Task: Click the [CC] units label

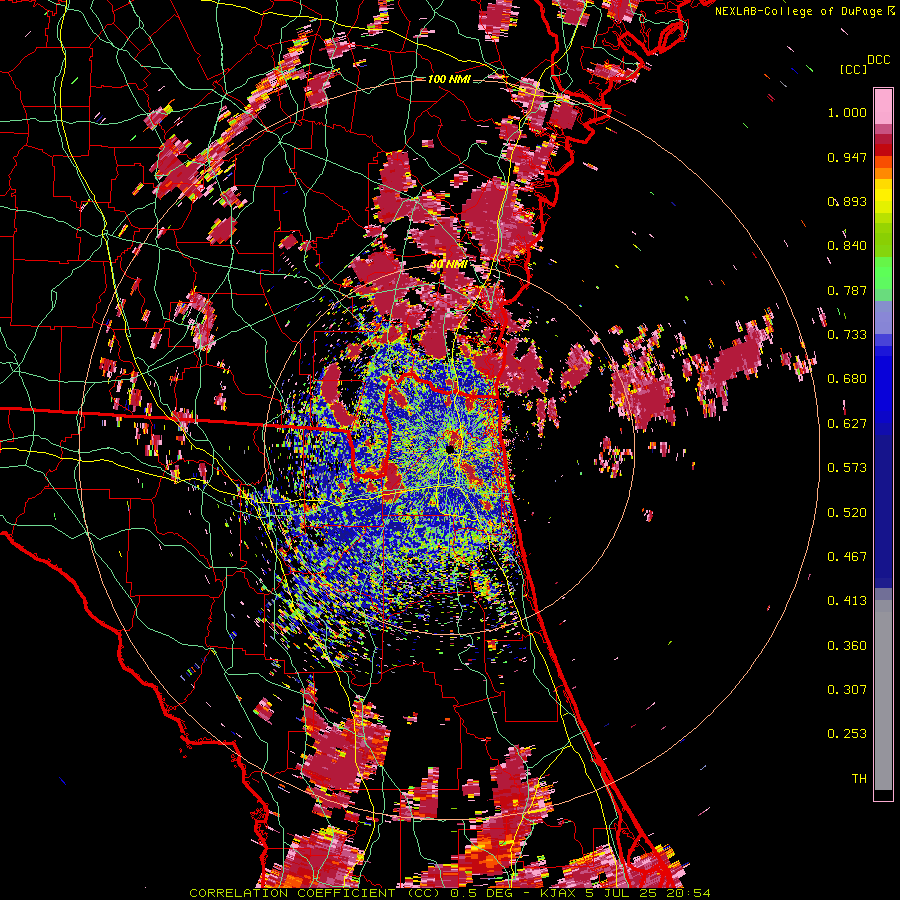Action: (853, 69)
